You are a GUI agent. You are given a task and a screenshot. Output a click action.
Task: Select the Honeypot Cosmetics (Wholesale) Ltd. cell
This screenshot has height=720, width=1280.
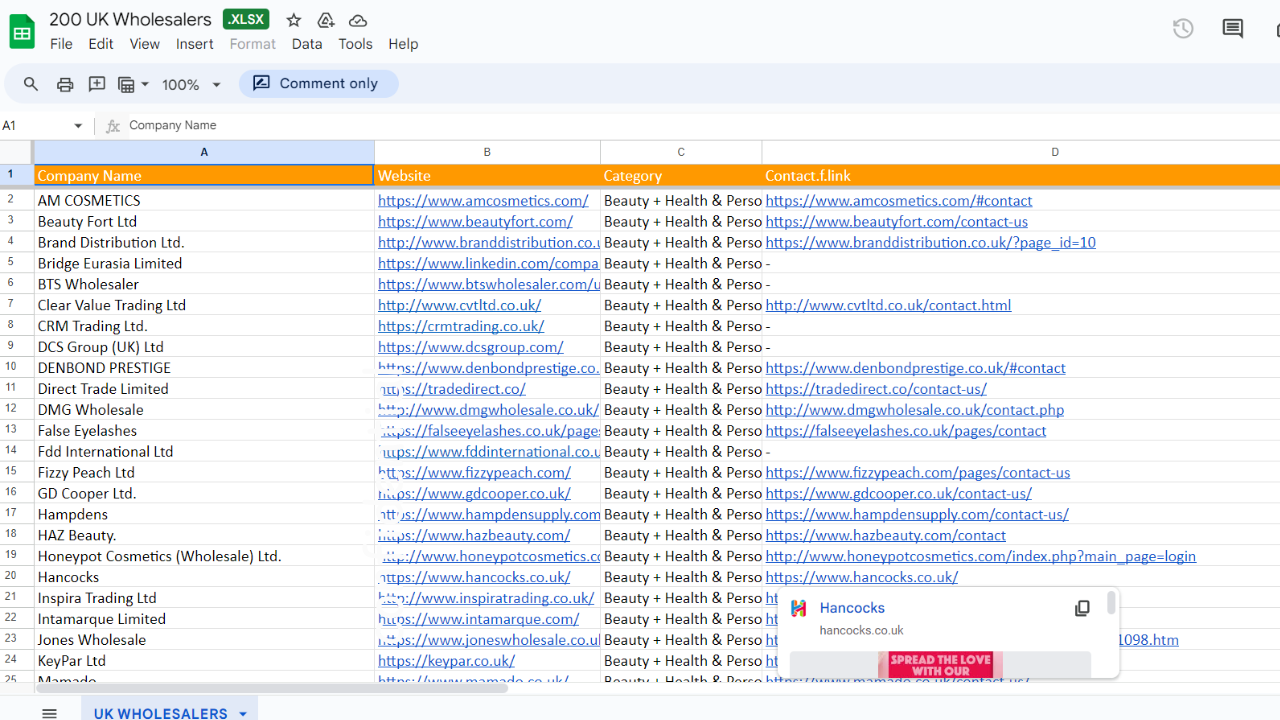(204, 557)
